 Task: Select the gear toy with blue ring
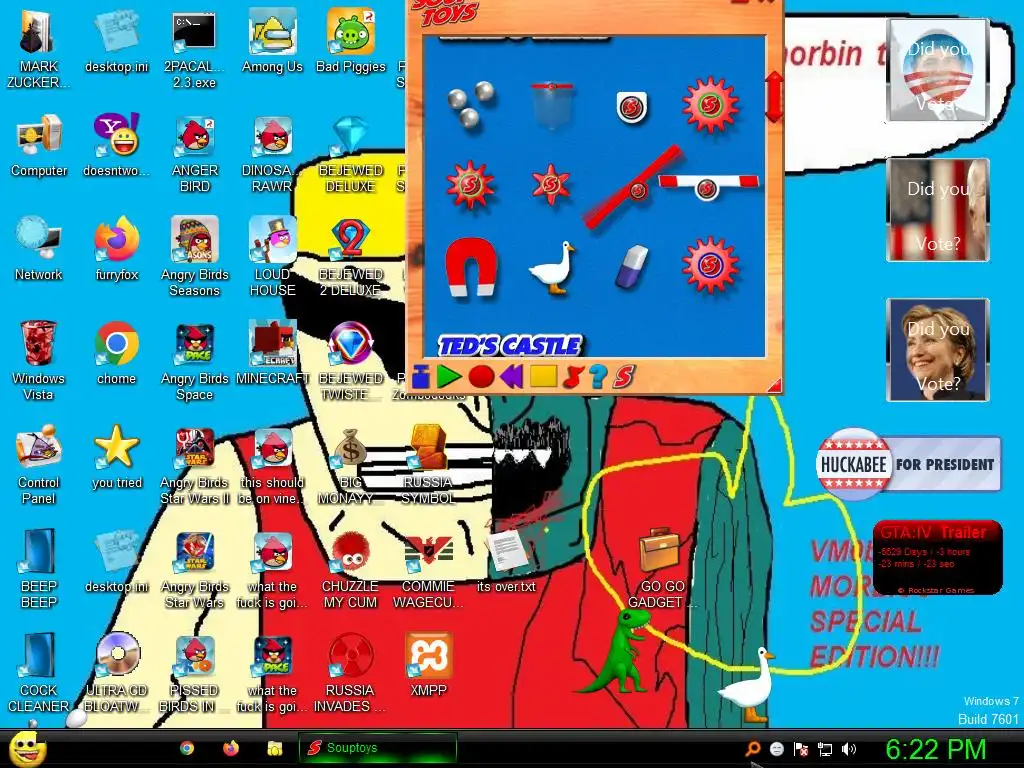coord(710,264)
